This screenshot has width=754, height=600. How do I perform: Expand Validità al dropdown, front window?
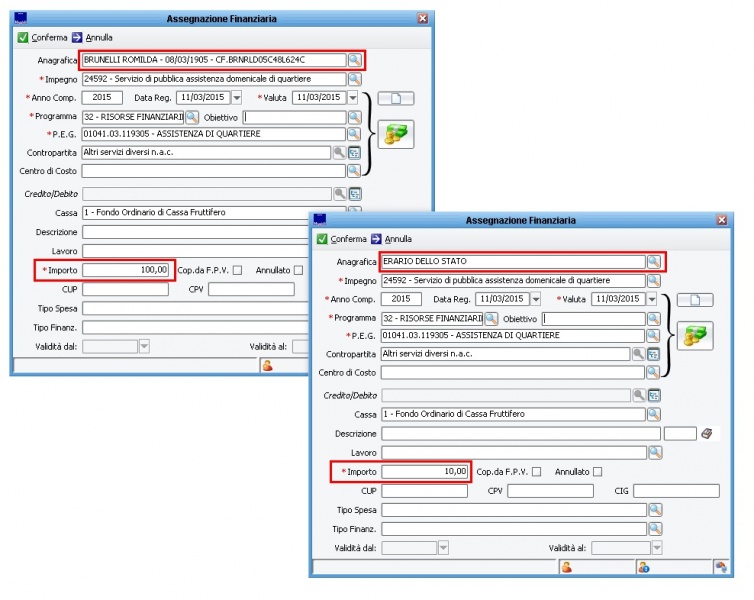[657, 548]
